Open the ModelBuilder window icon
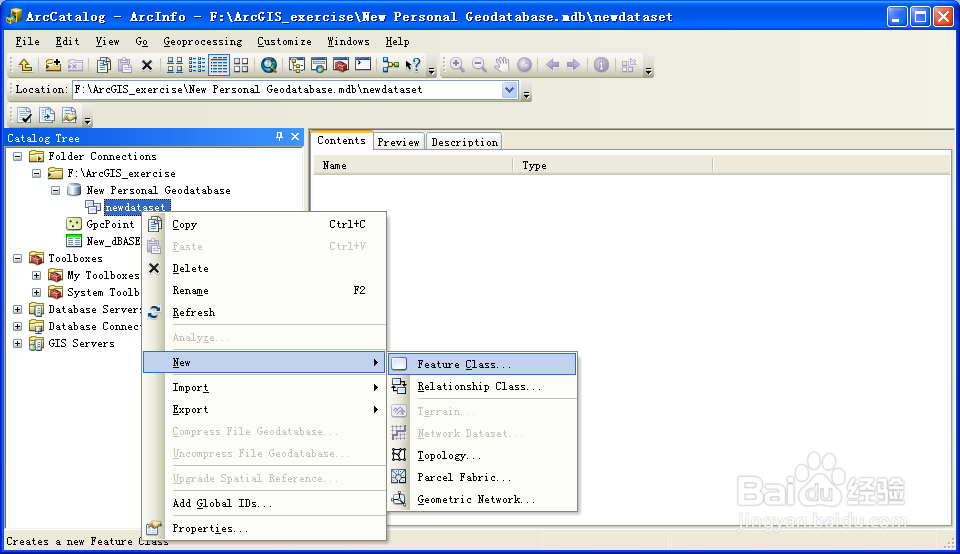This screenshot has width=960, height=554. pos(391,65)
